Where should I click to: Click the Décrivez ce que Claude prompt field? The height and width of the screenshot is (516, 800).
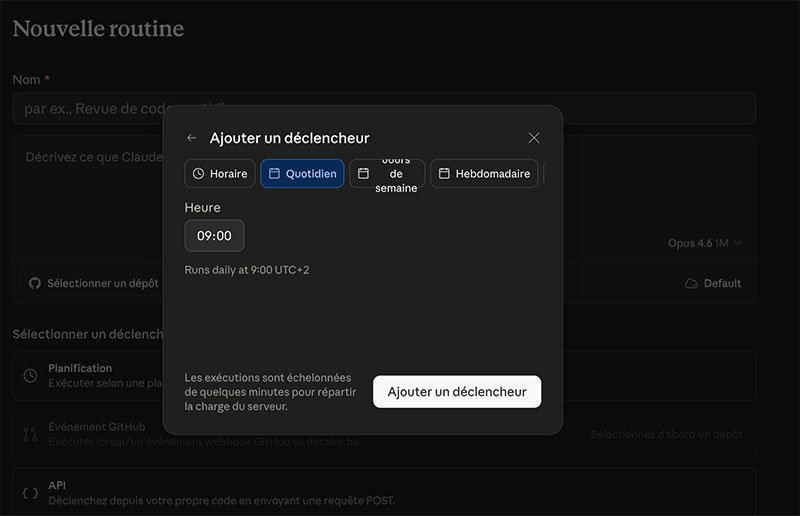[x=384, y=199]
